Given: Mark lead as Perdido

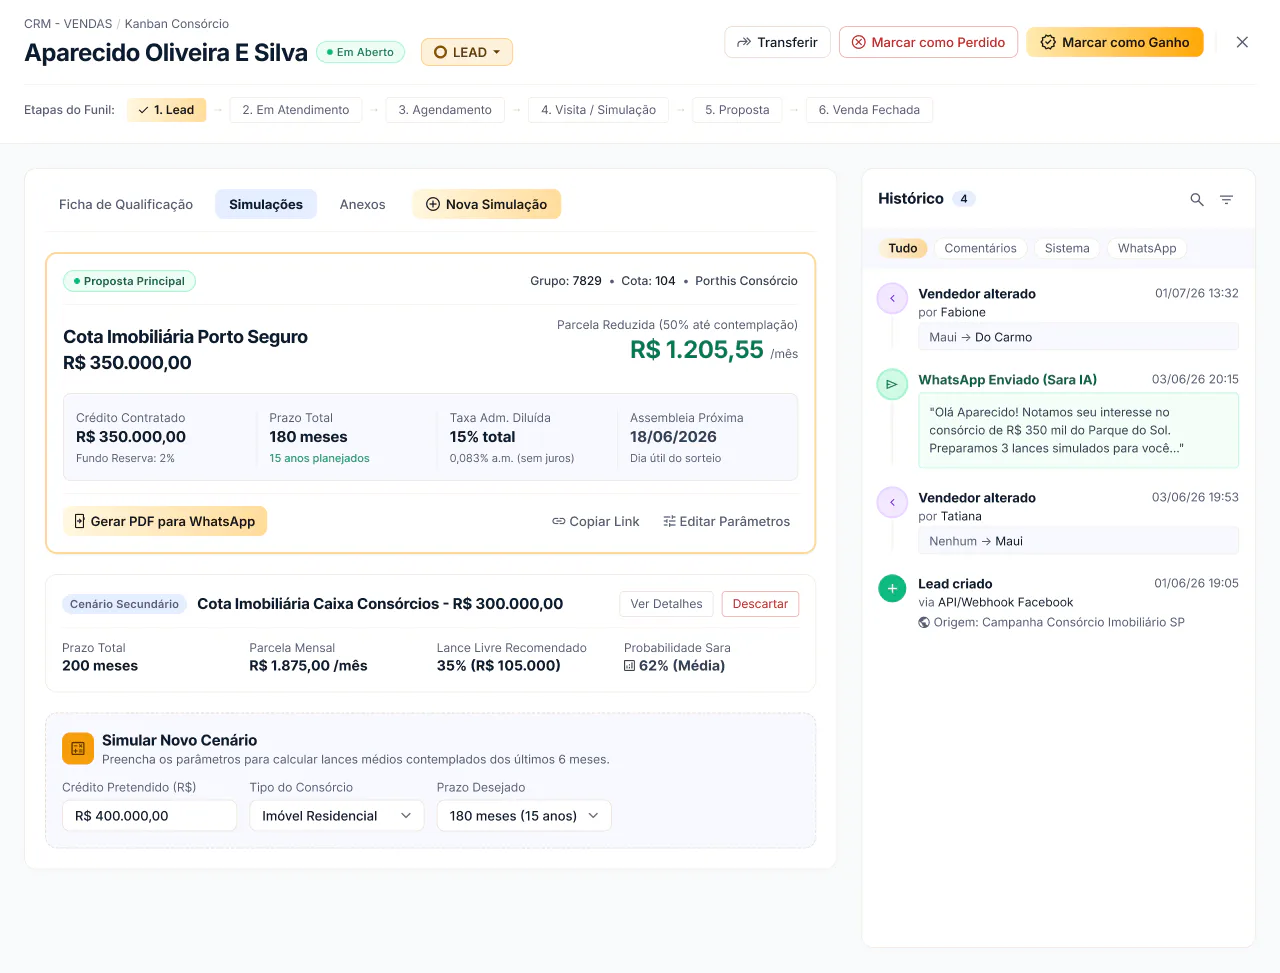Looking at the screenshot, I should tap(928, 42).
